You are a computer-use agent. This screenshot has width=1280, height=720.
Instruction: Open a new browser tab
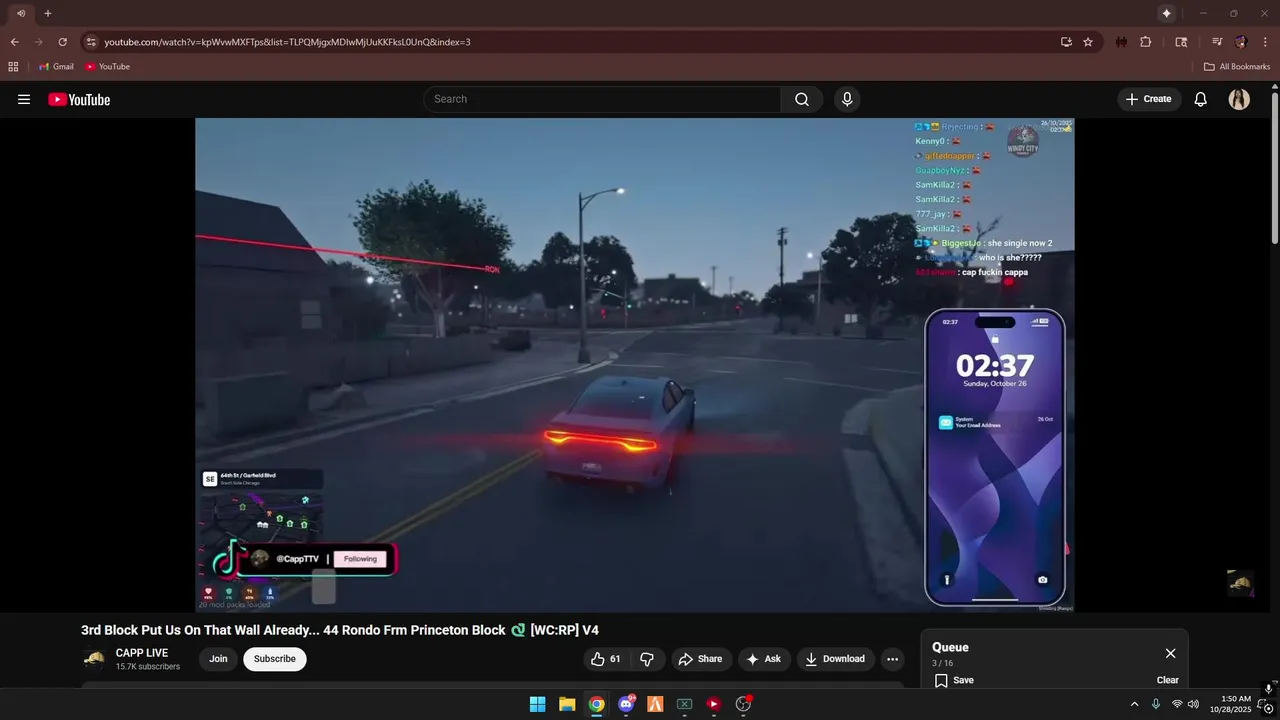pos(47,13)
